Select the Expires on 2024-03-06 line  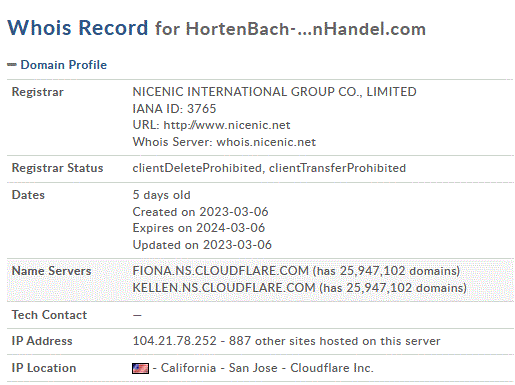click(199, 228)
